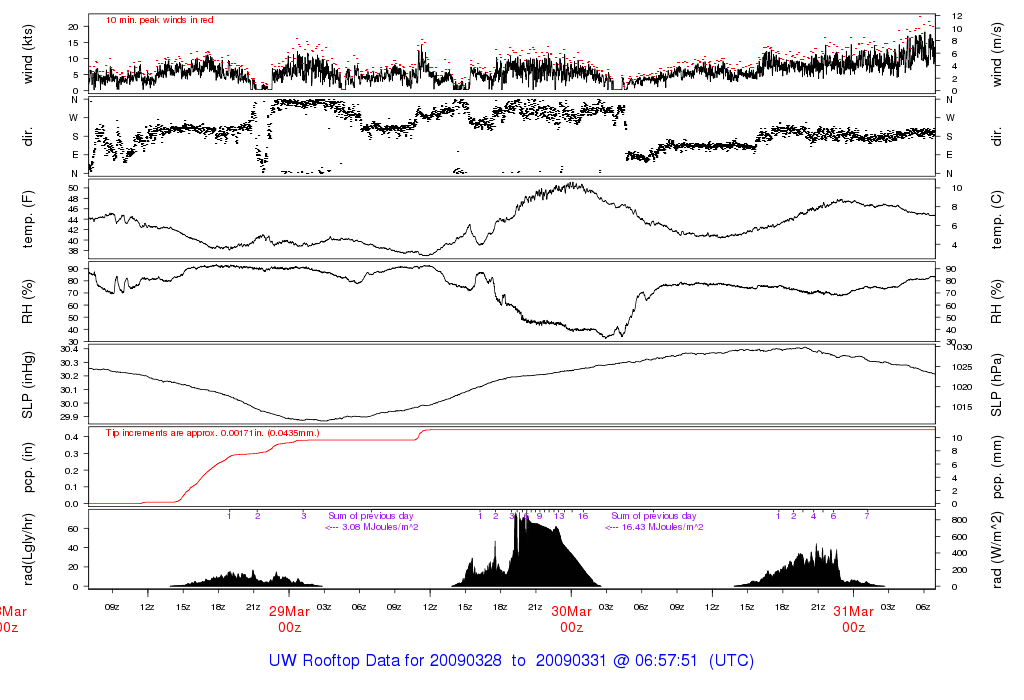
Task: Select the '12' value on wind m/s axis
Action: [x=957, y=16]
